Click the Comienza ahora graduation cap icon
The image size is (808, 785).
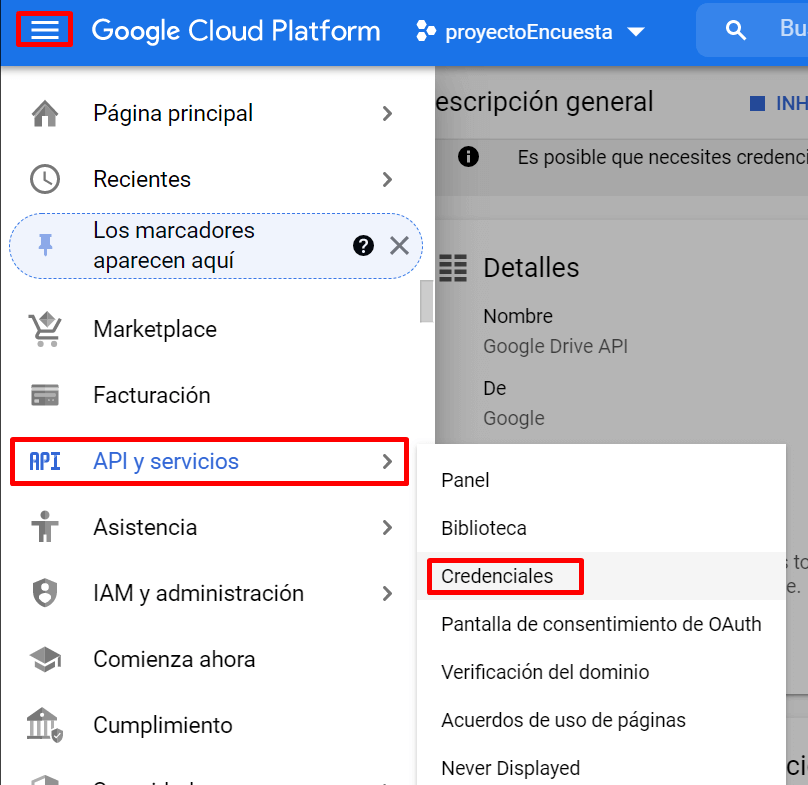pyautogui.click(x=45, y=659)
